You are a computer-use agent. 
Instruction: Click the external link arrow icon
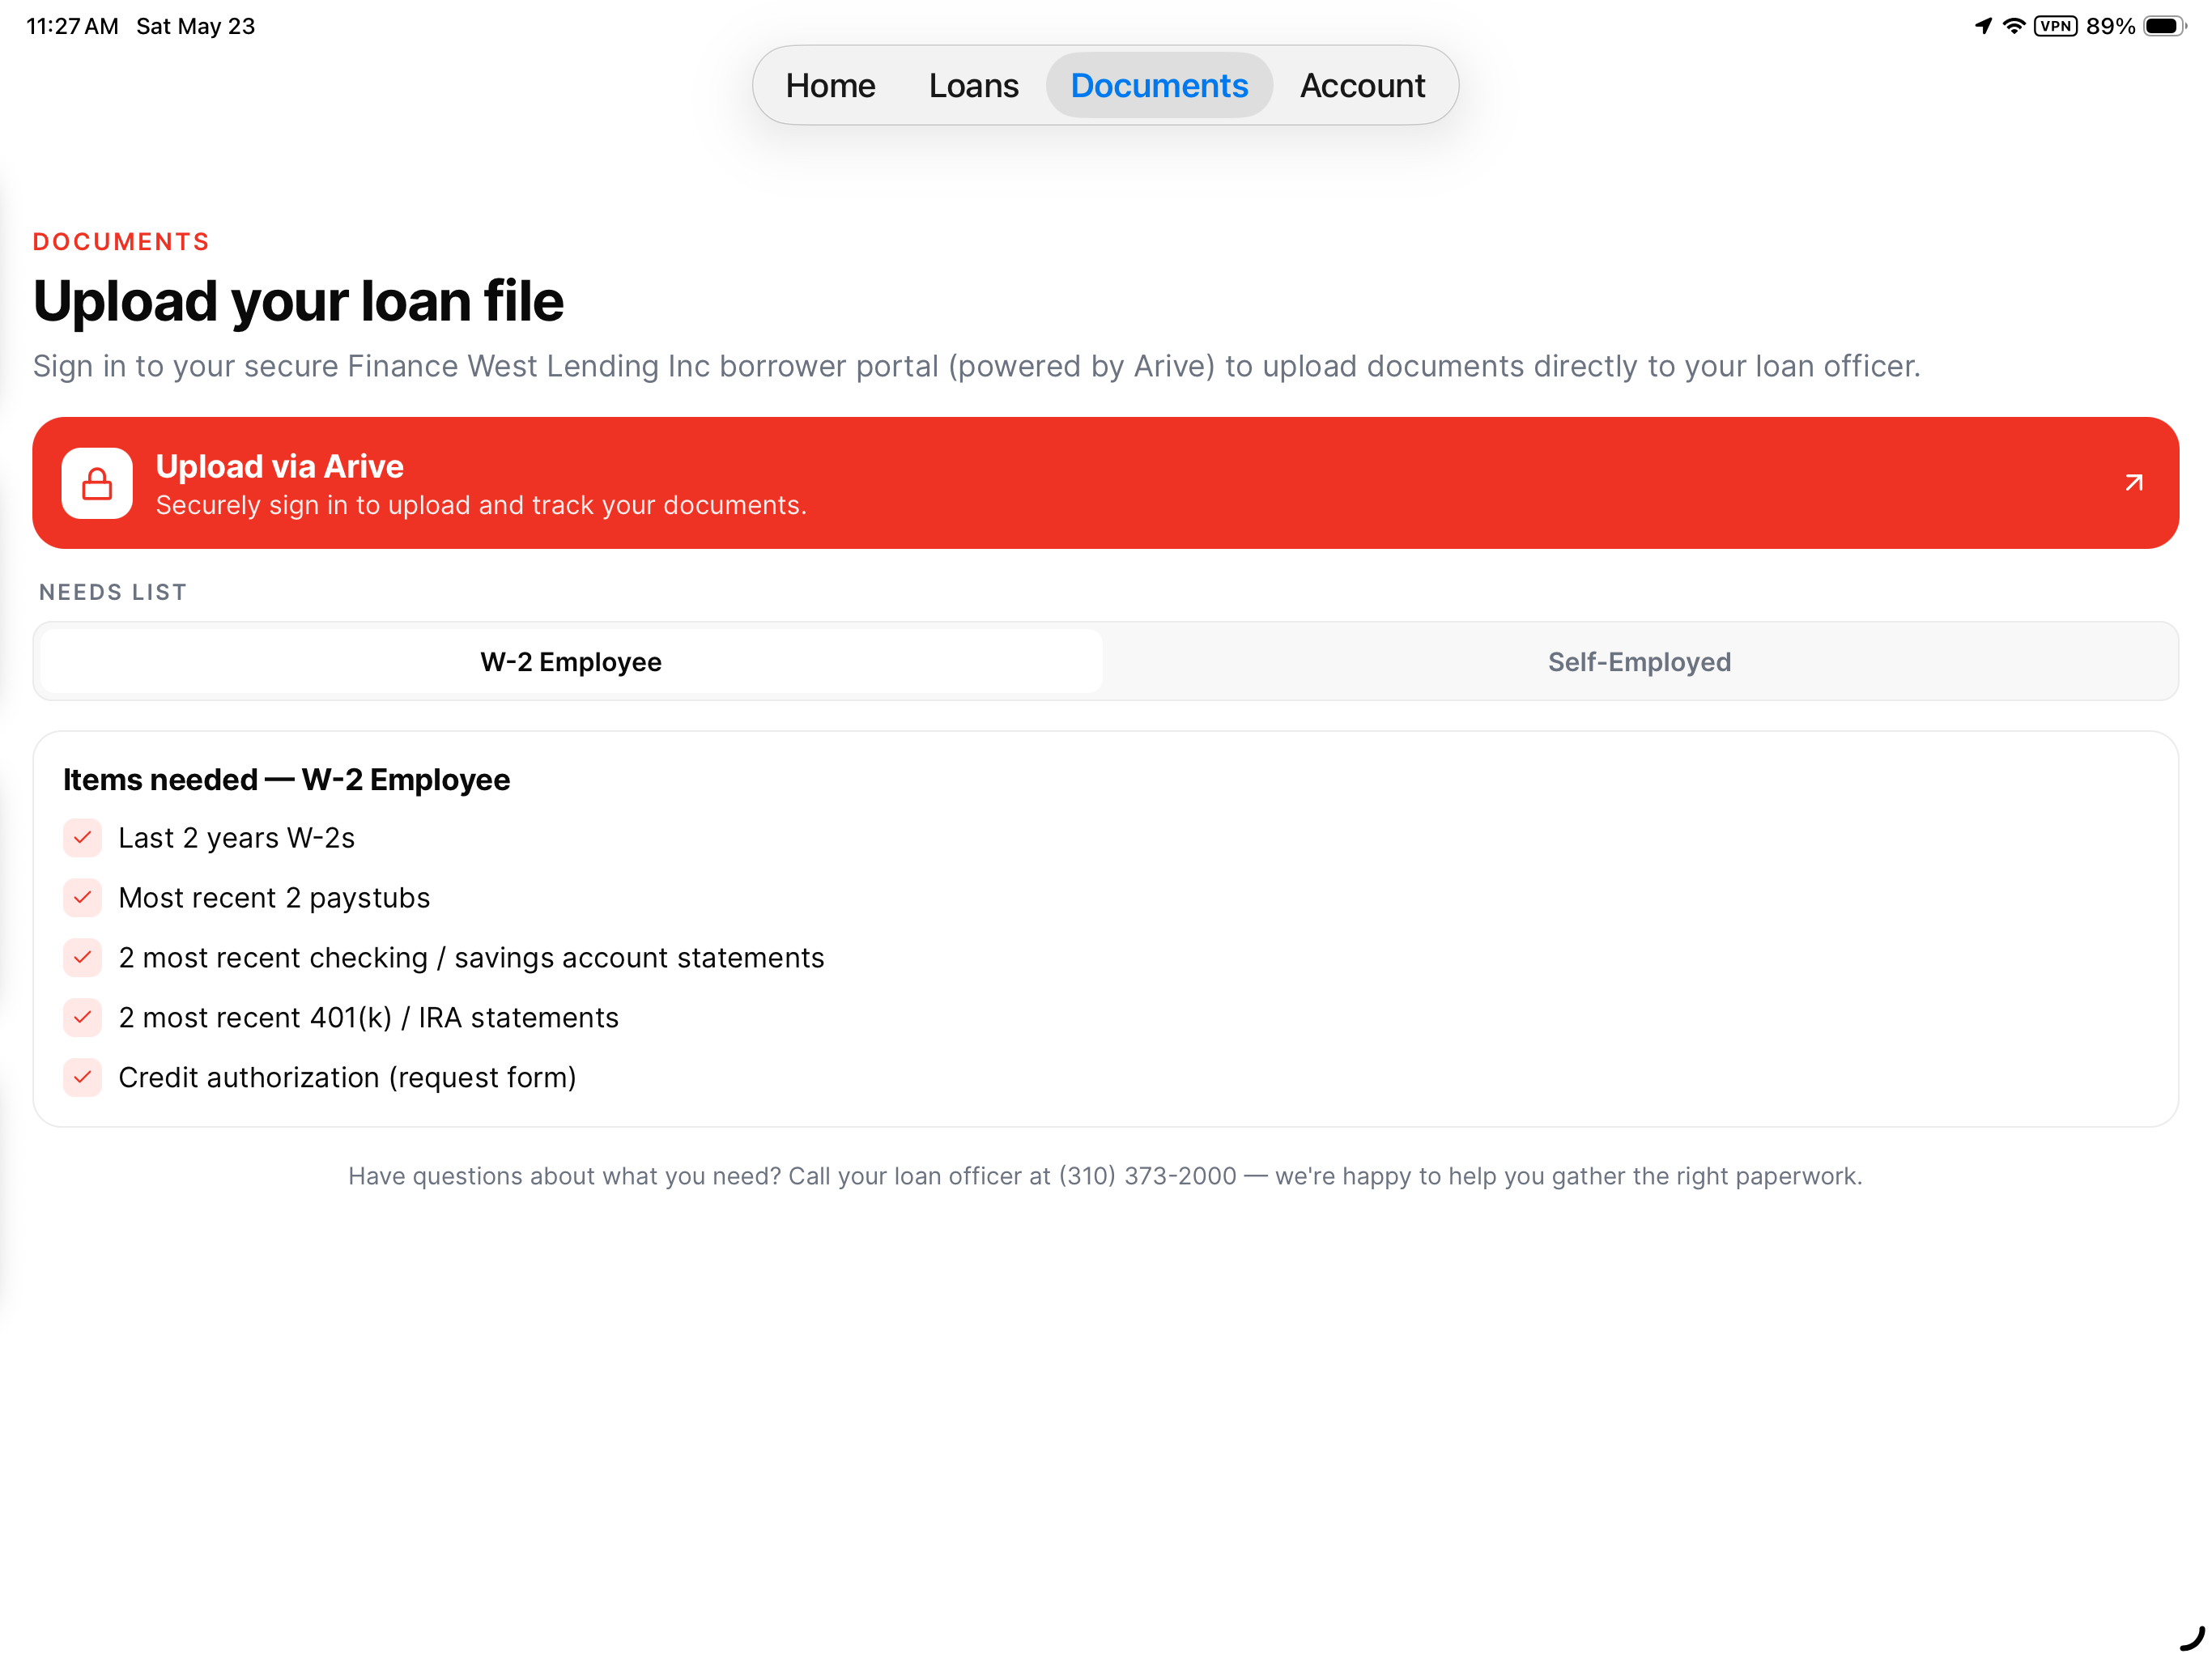click(2133, 483)
